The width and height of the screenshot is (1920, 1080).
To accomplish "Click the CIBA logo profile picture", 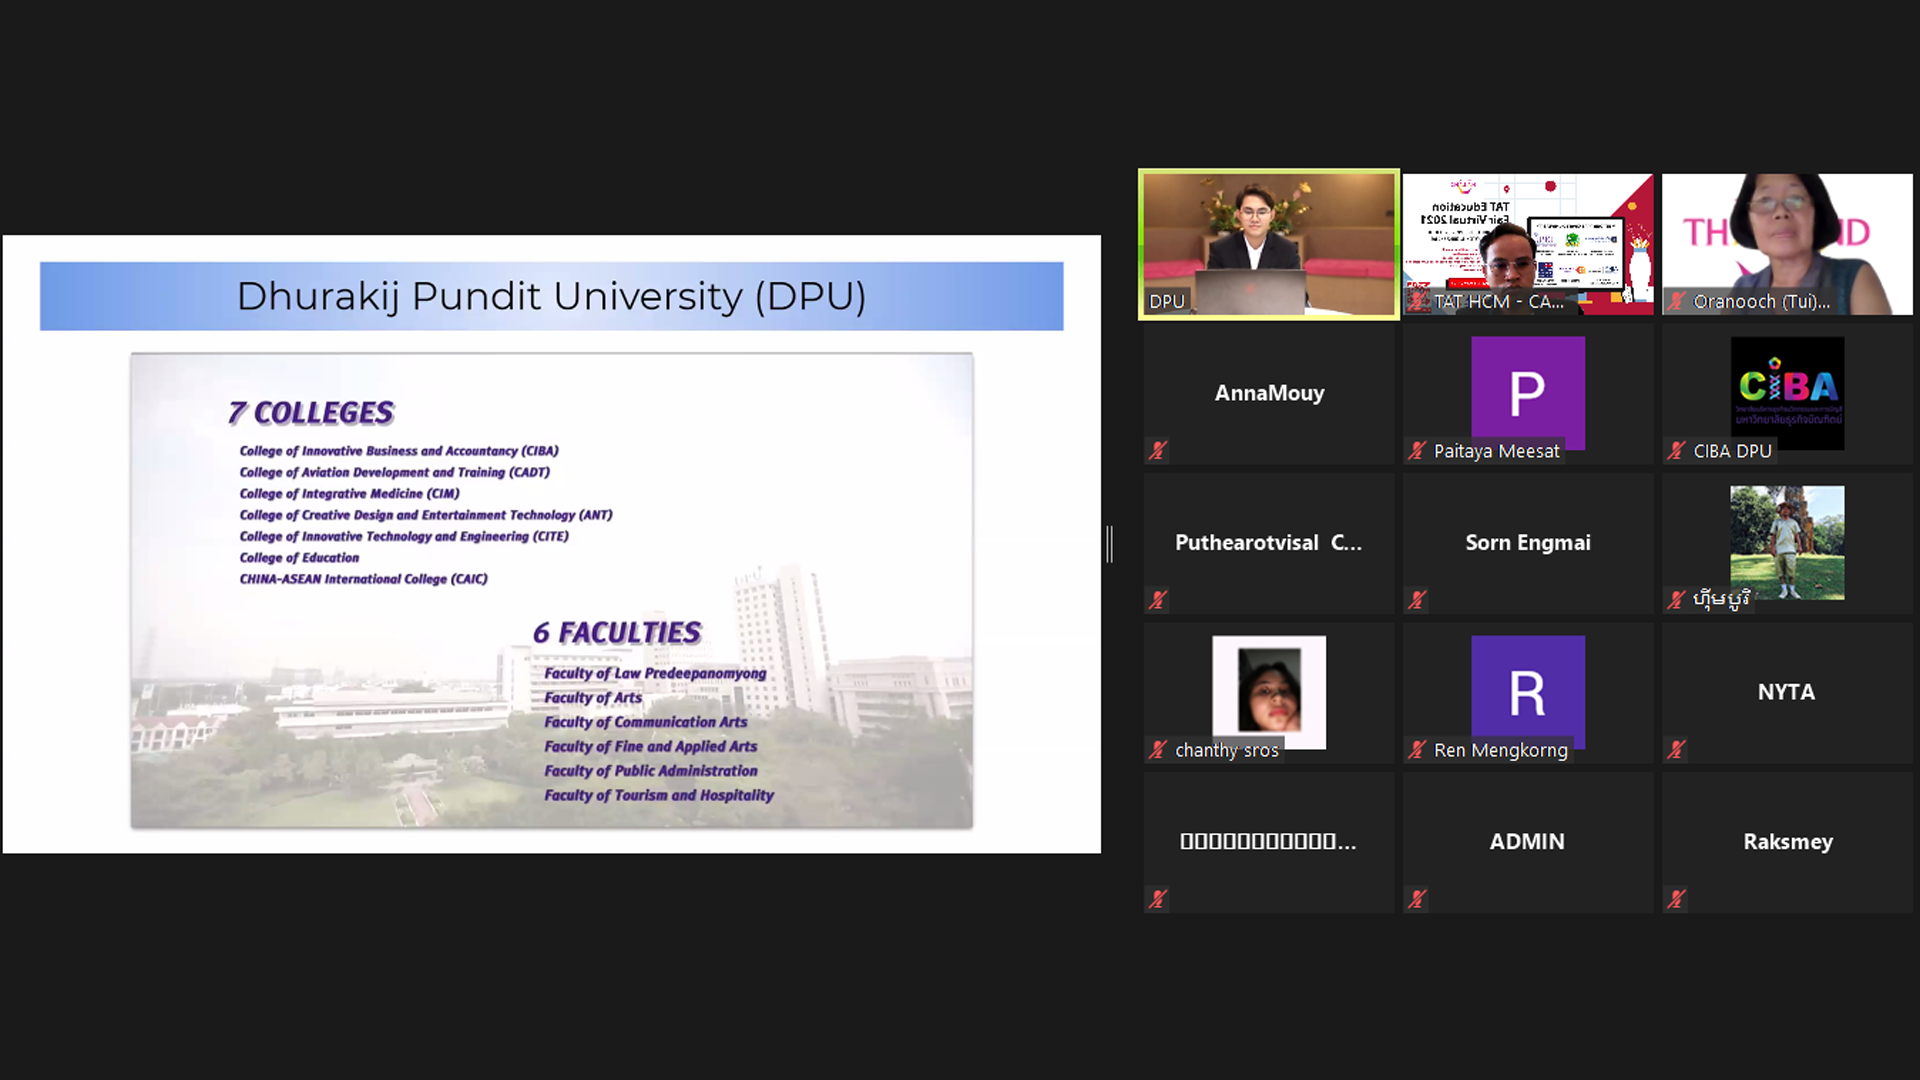I will [1787, 392].
